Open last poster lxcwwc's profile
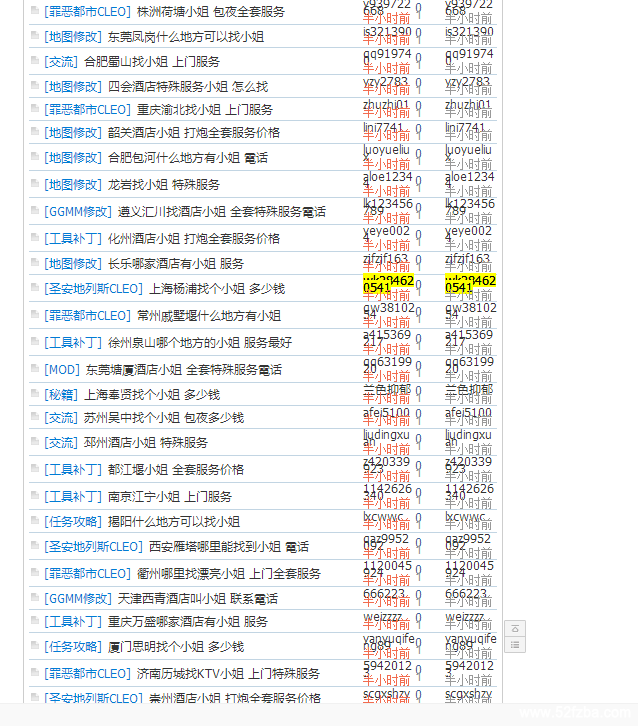Viewport: 638px width, 726px height. tap(466, 516)
